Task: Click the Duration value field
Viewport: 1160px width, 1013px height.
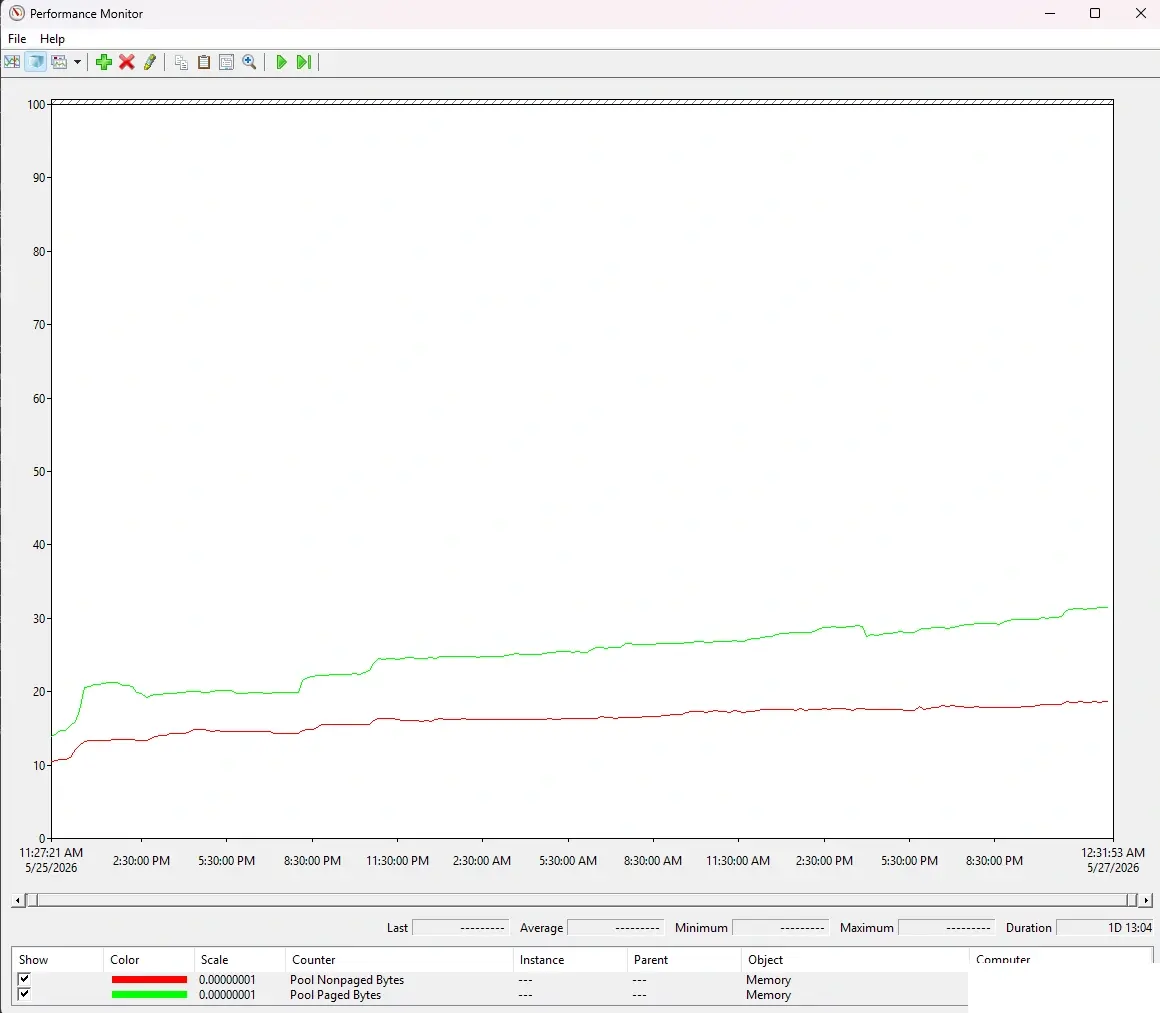Action: click(1105, 928)
